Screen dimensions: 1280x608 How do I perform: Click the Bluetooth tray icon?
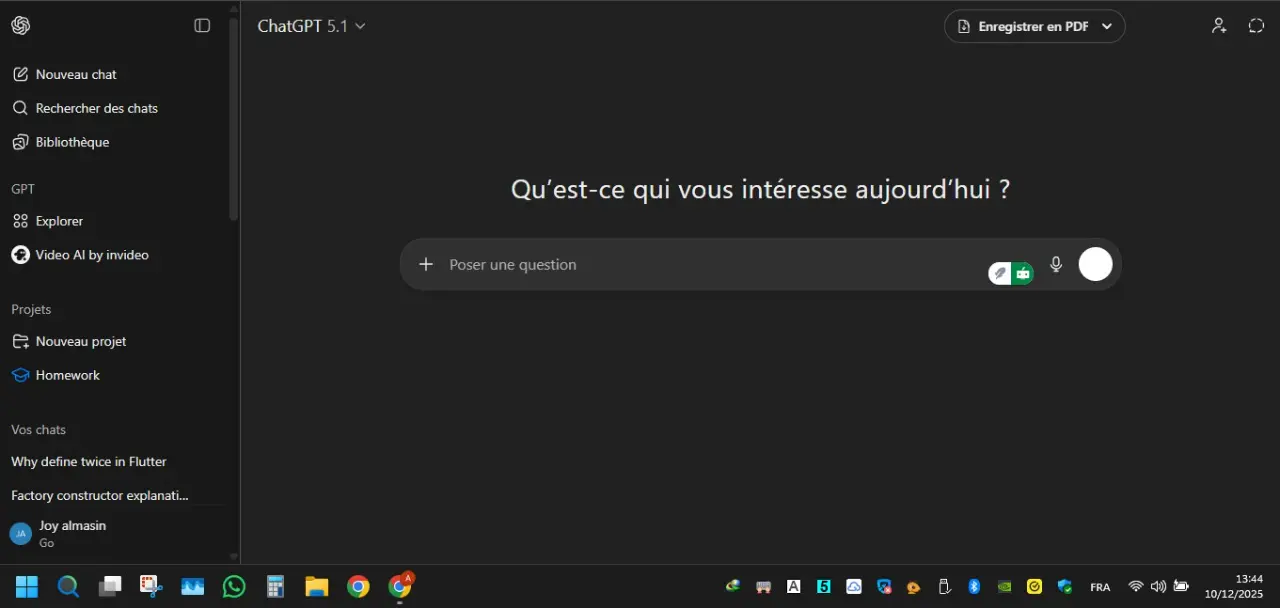pyautogui.click(x=974, y=587)
